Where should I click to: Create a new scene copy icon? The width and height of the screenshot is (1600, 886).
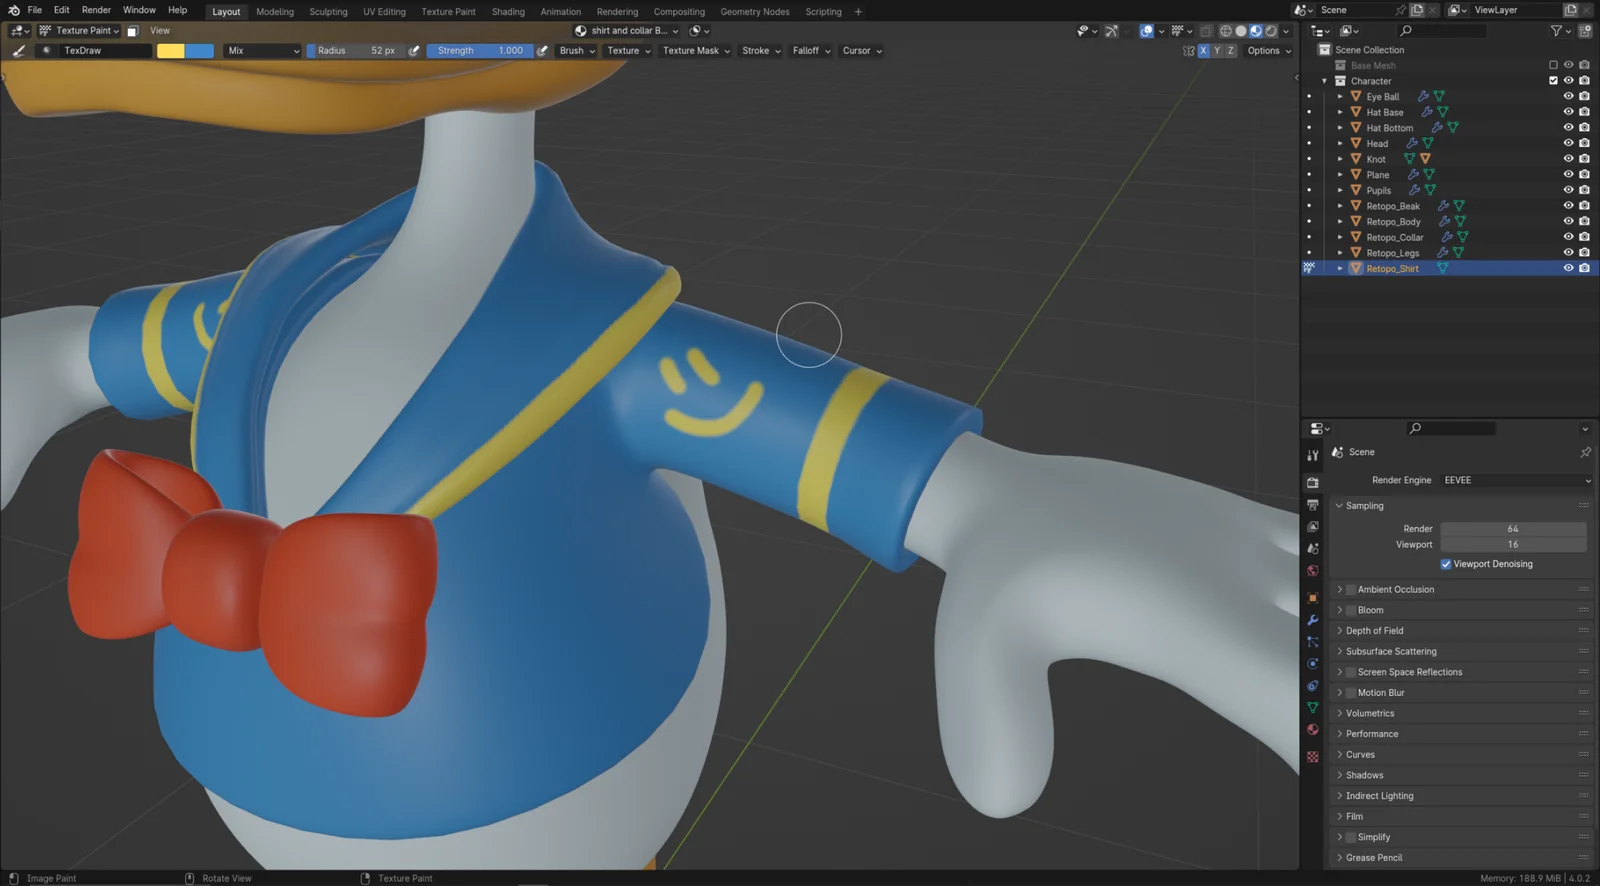point(1417,10)
